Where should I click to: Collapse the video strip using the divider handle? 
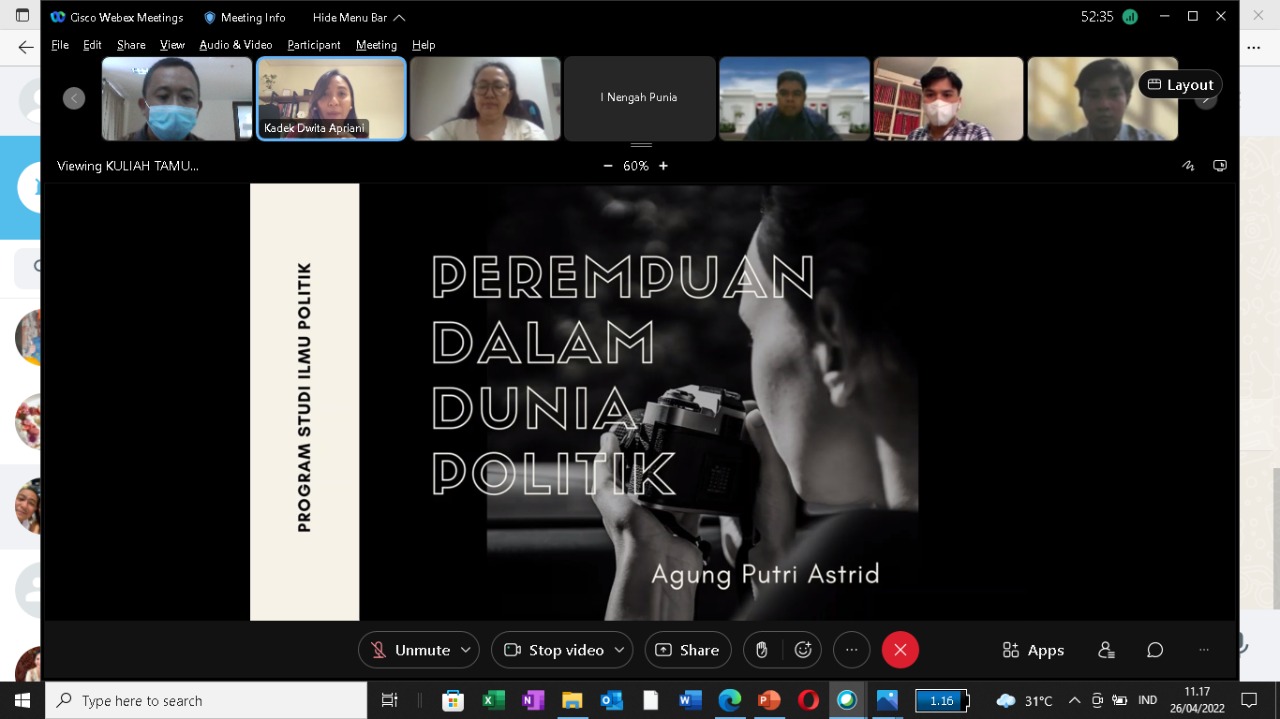point(641,145)
